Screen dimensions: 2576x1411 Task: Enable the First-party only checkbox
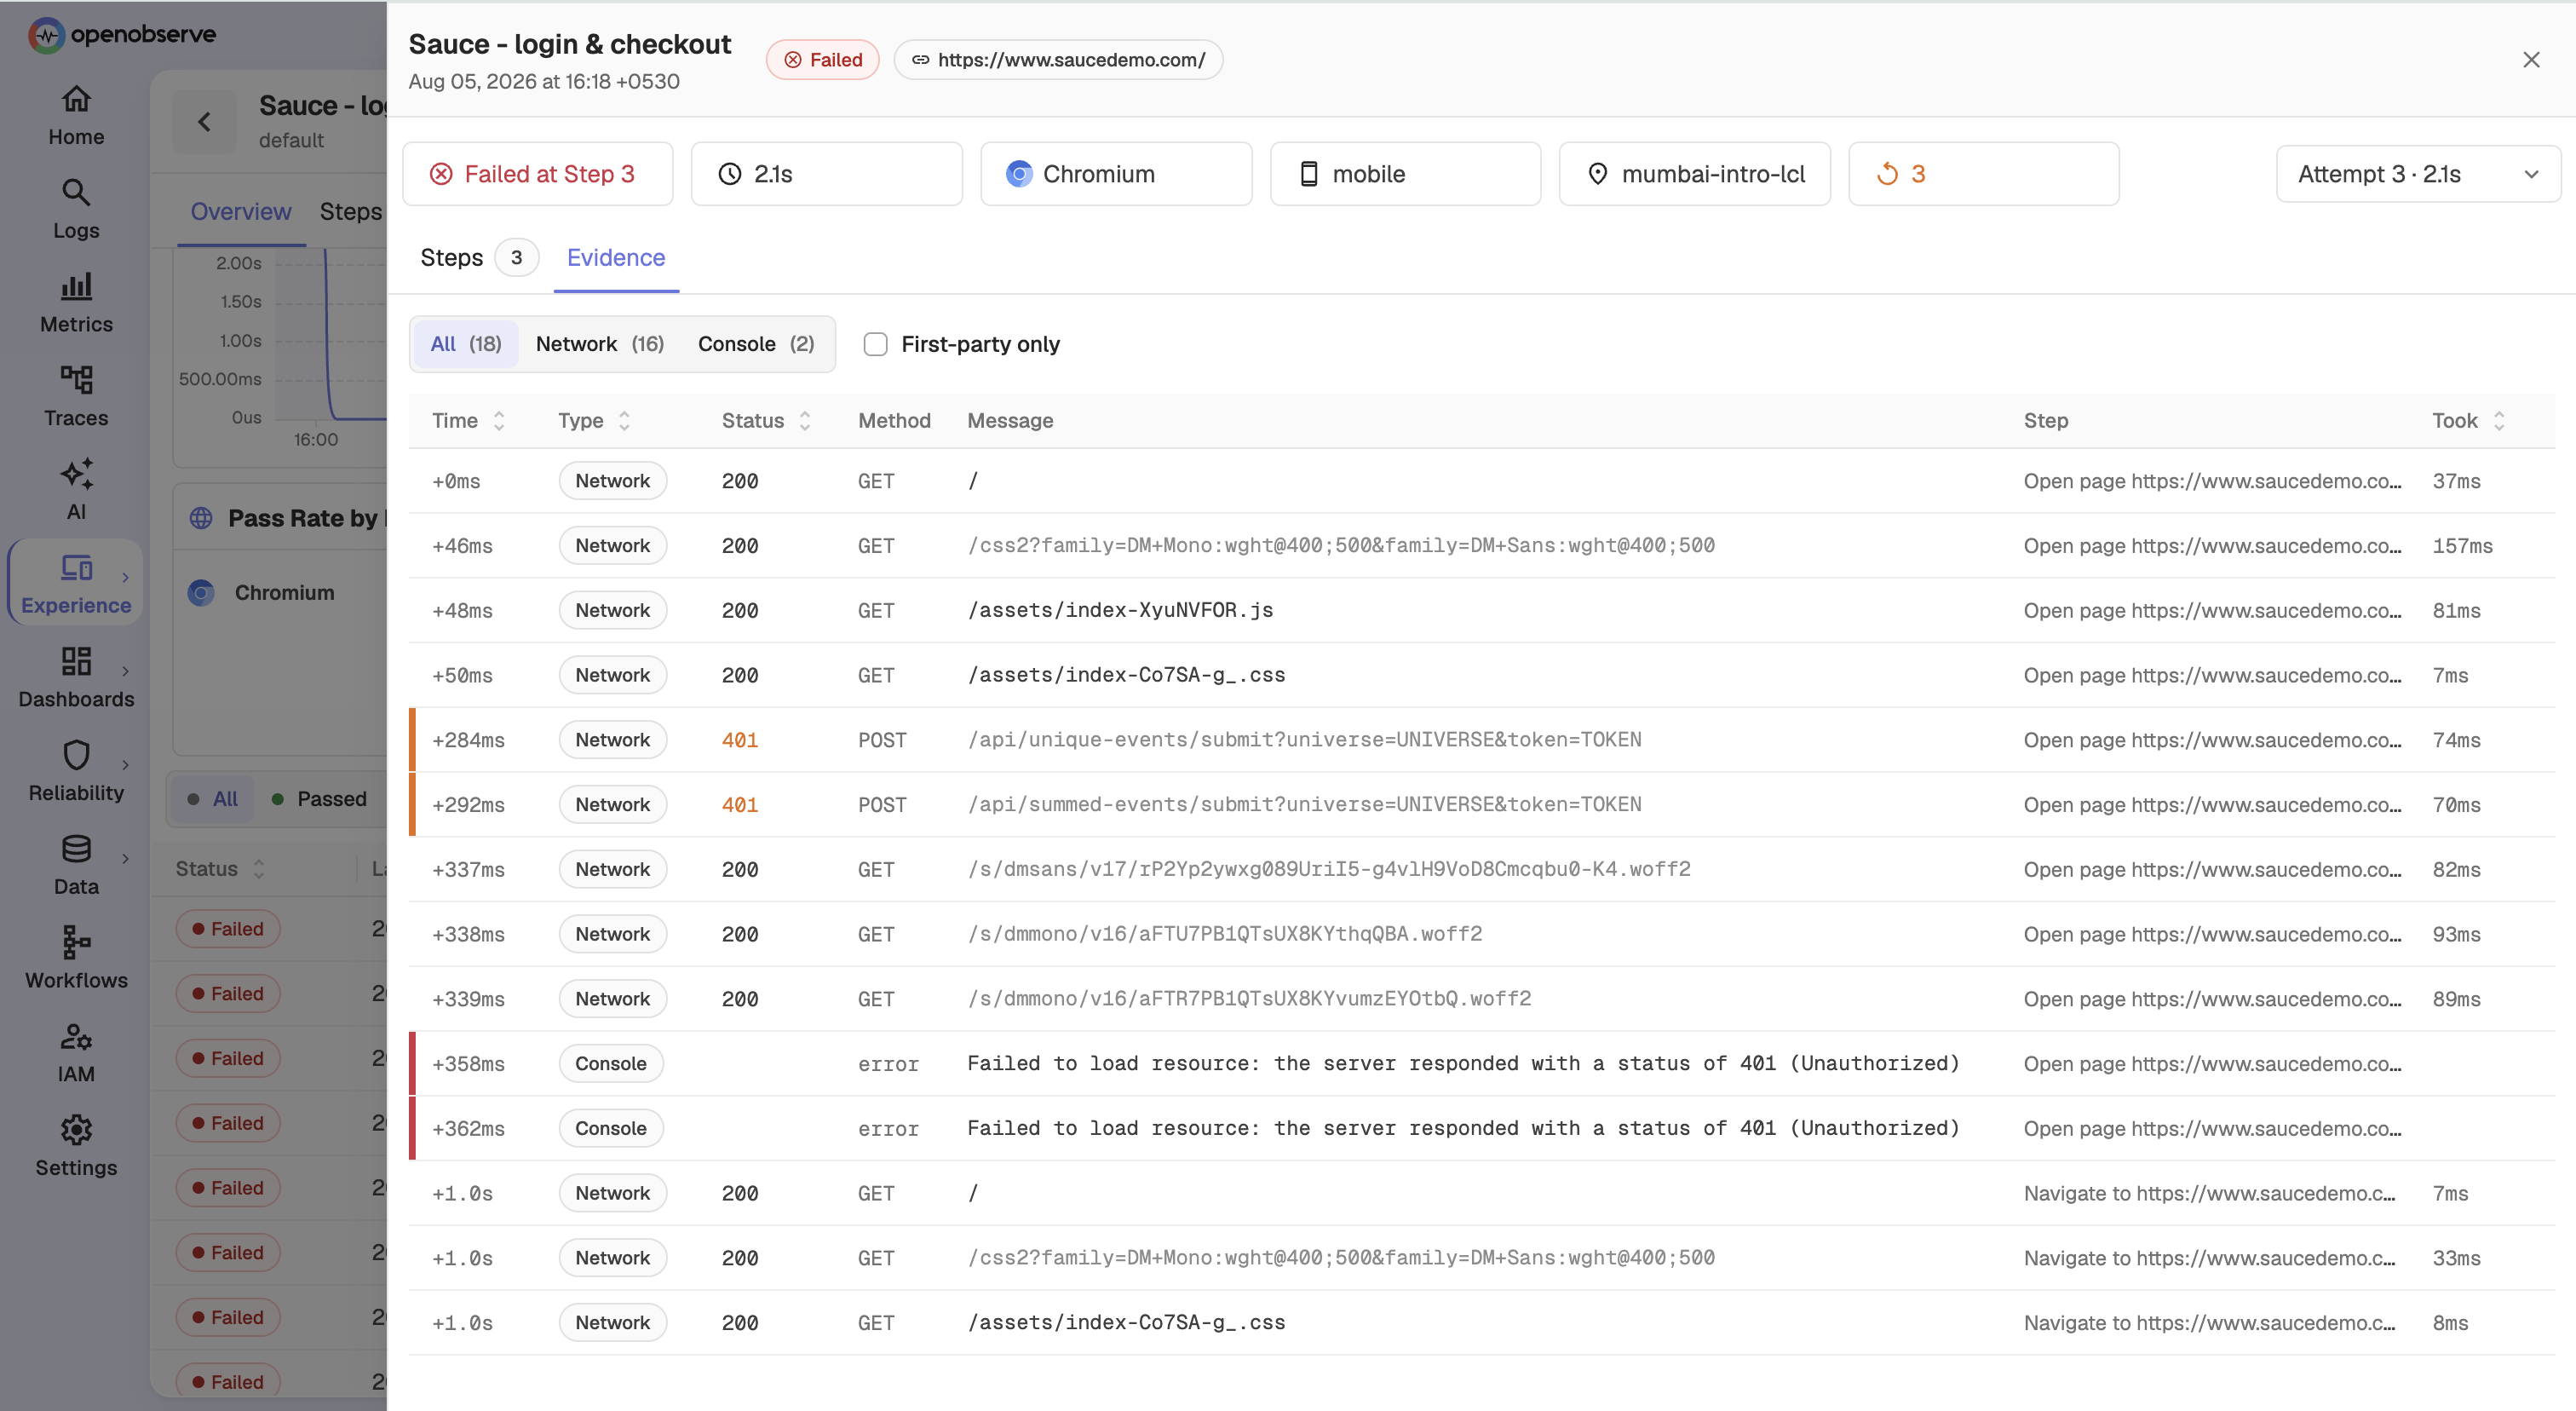pos(875,344)
